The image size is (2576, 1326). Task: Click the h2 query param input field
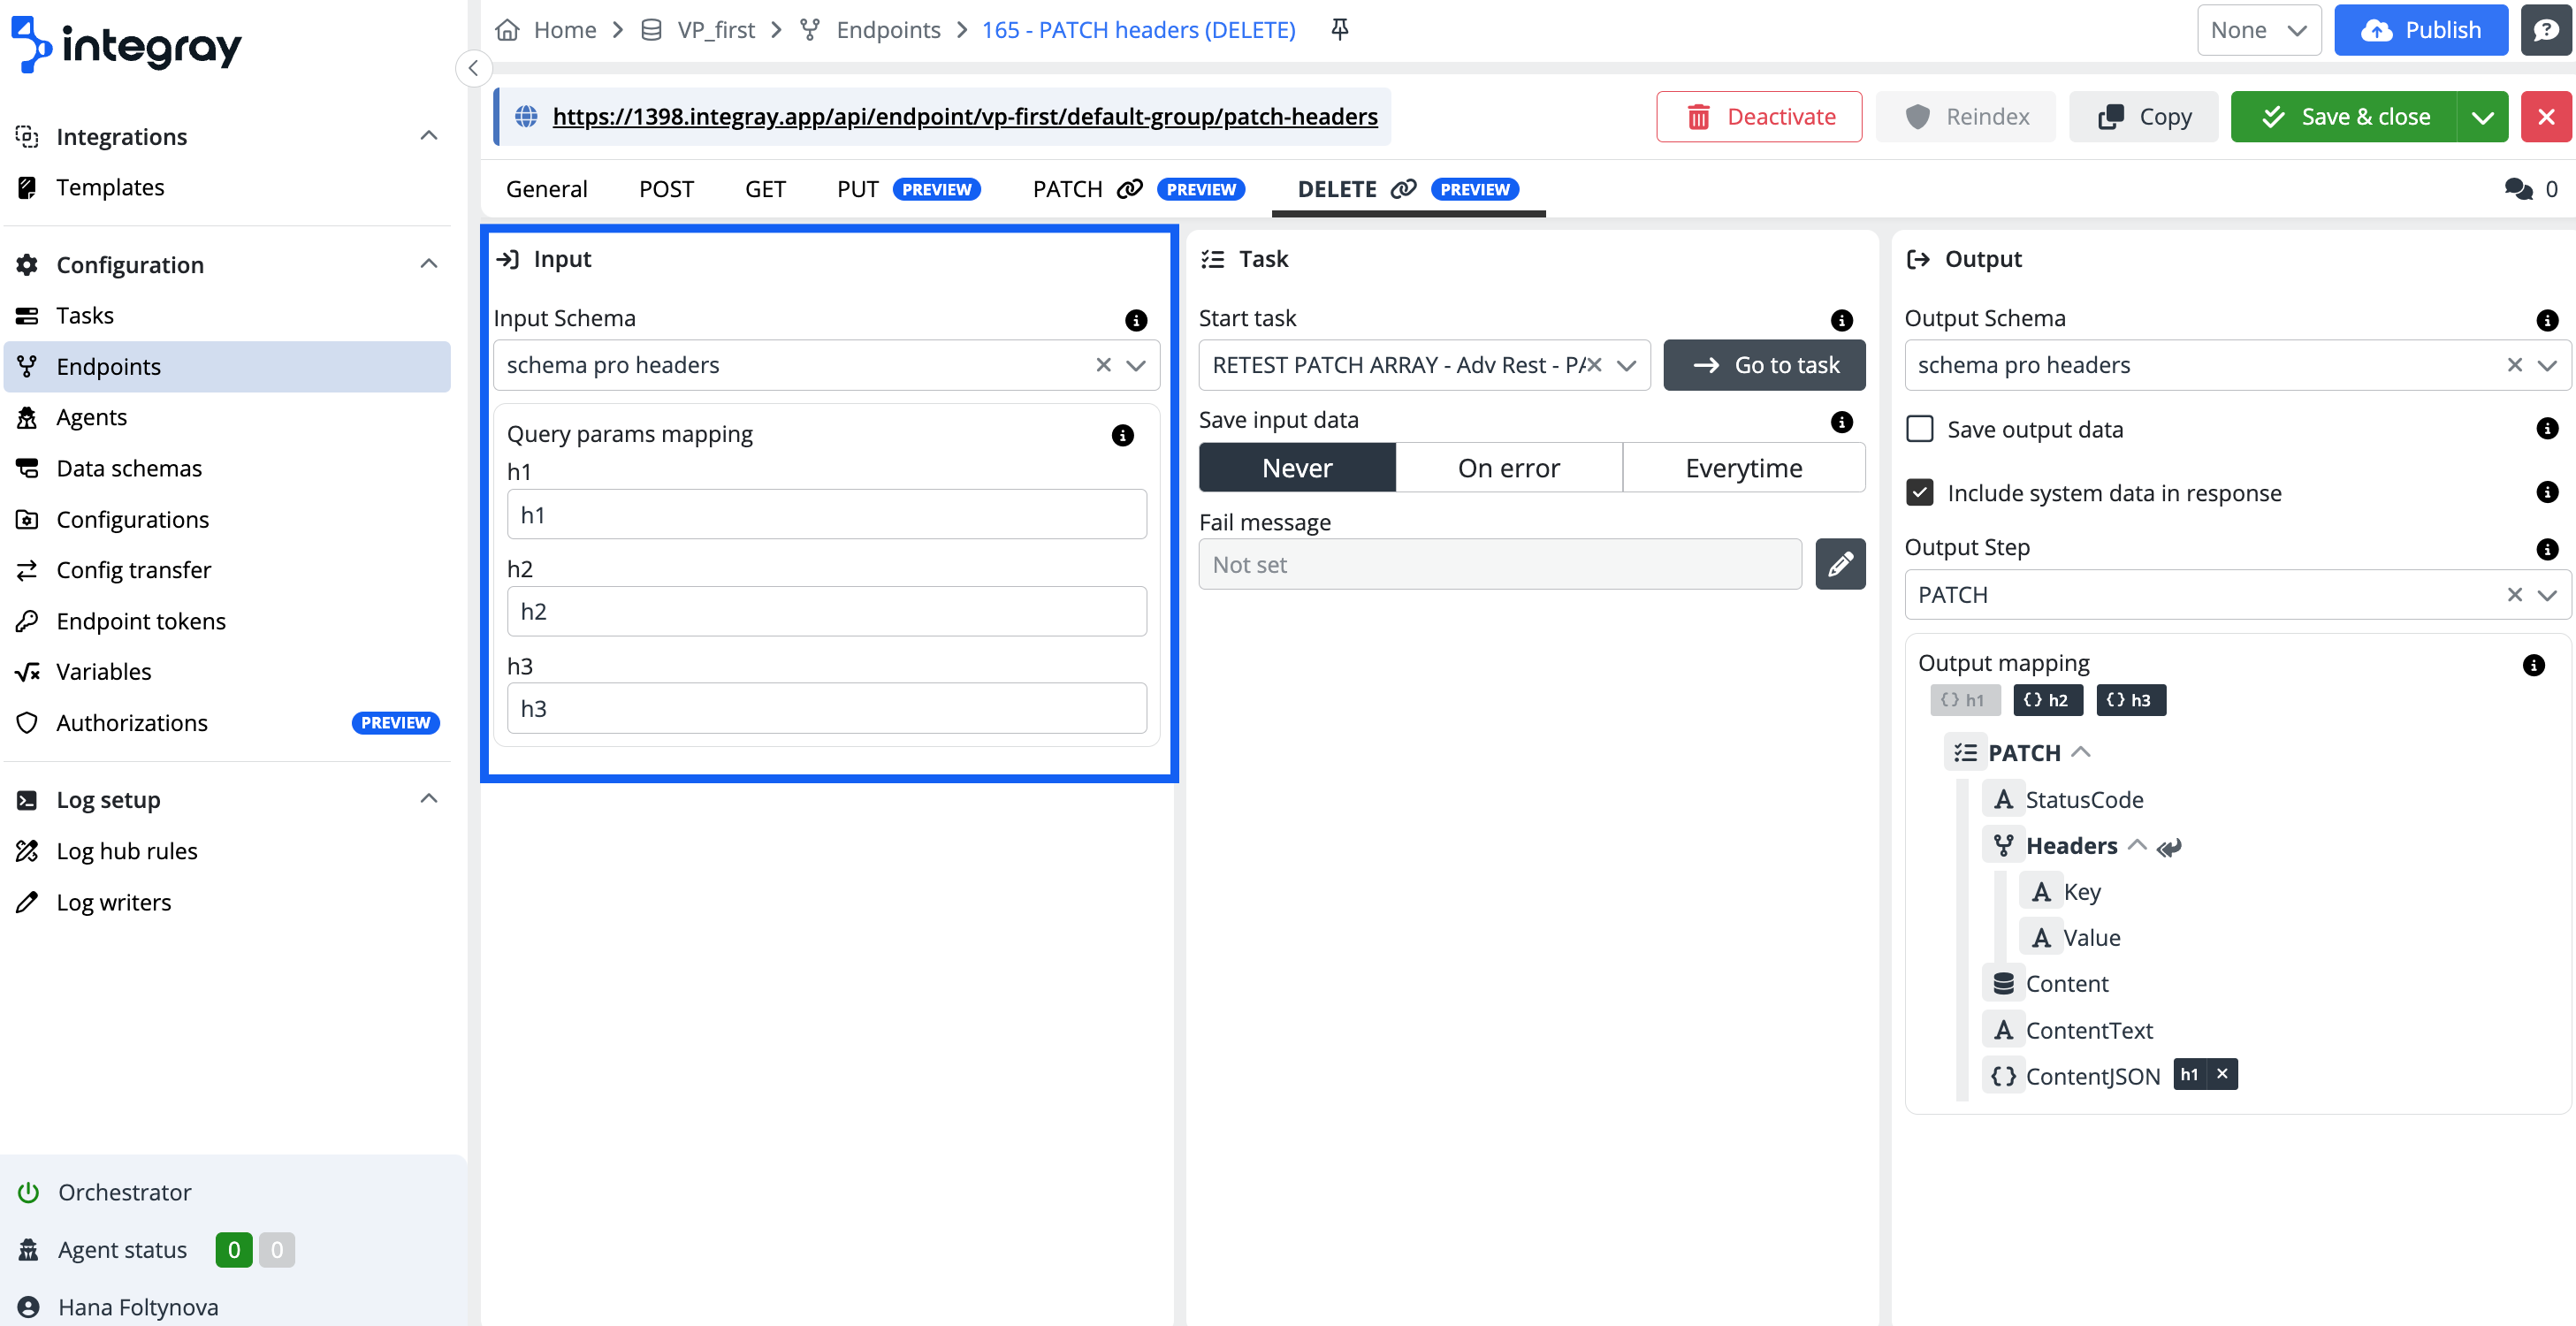(826, 612)
